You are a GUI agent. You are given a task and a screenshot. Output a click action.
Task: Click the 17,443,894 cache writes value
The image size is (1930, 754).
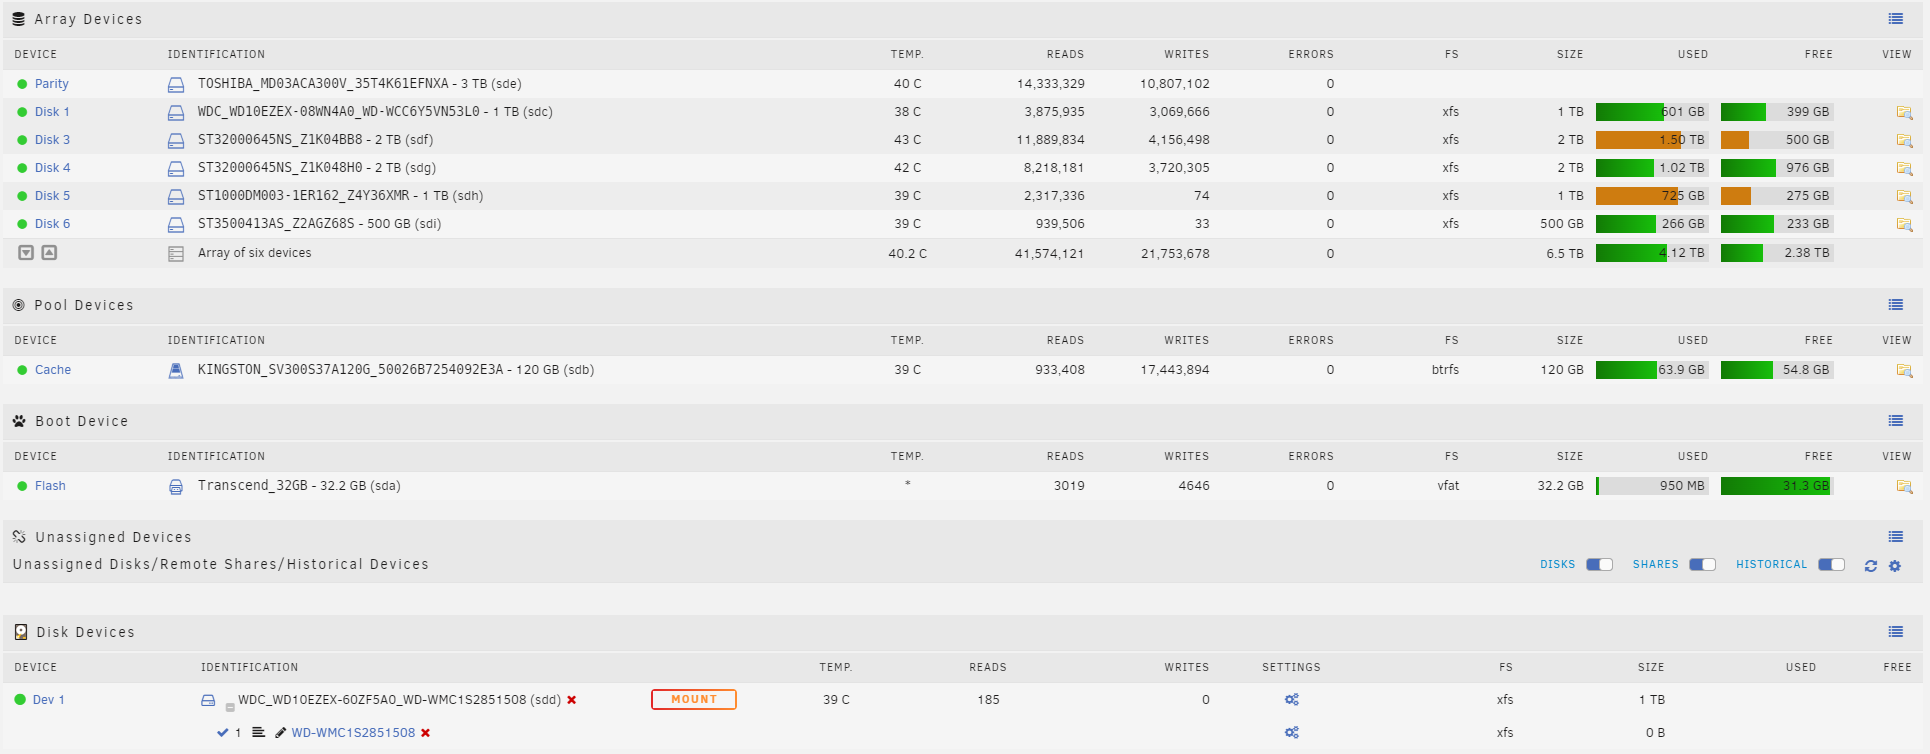(x=1175, y=370)
